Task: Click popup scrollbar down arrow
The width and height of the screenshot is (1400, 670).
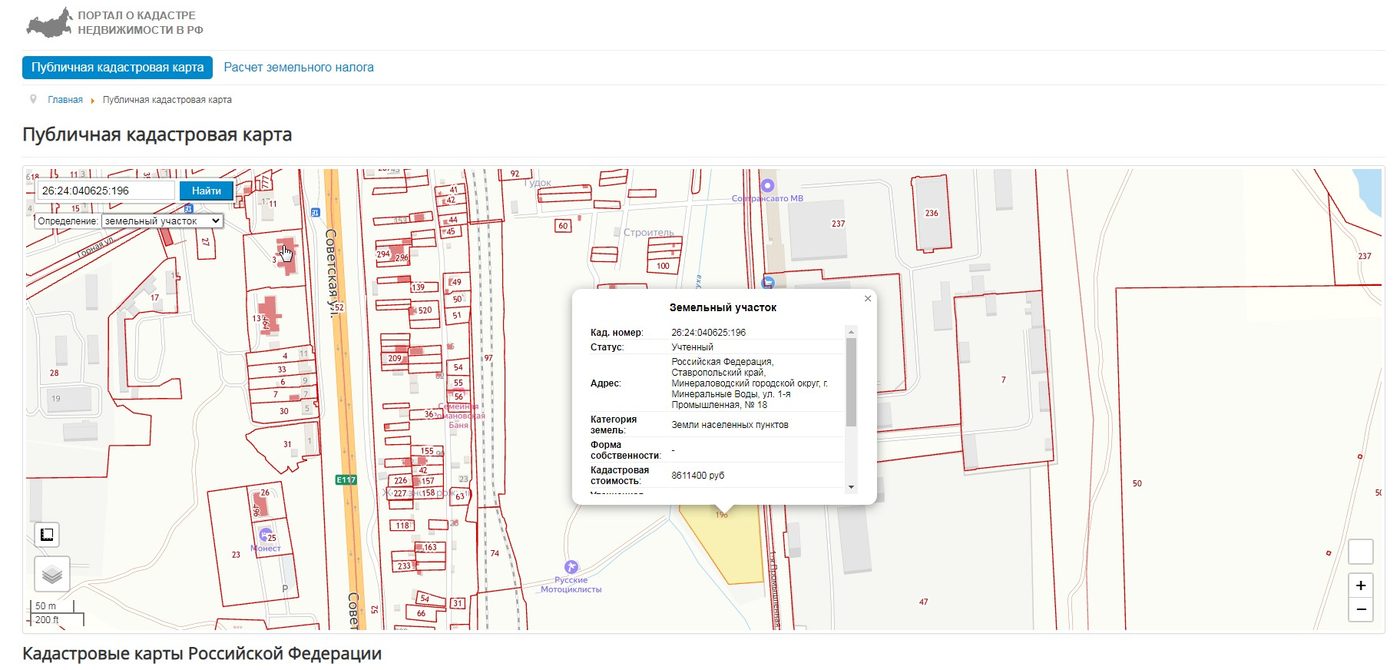Action: tap(851, 487)
